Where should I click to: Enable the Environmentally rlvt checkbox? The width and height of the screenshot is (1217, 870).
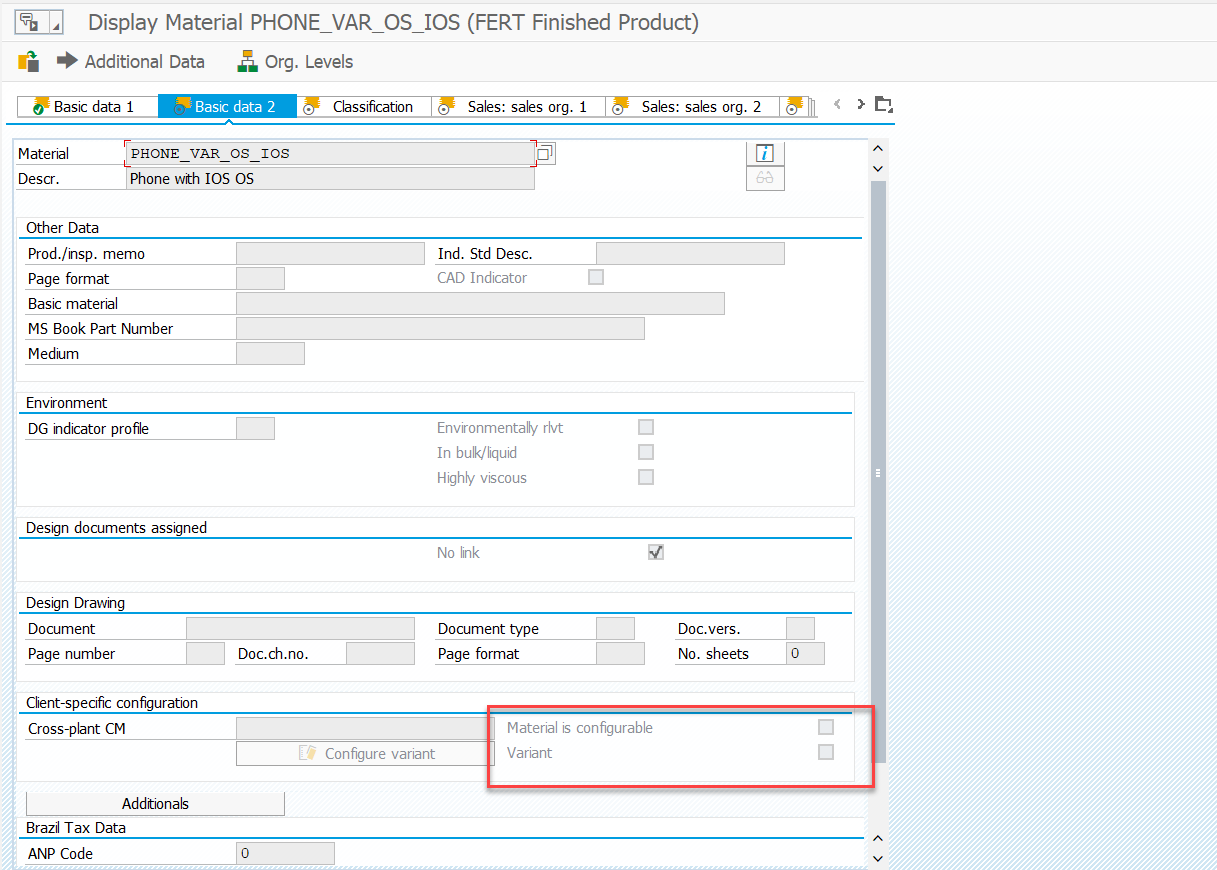(645, 427)
